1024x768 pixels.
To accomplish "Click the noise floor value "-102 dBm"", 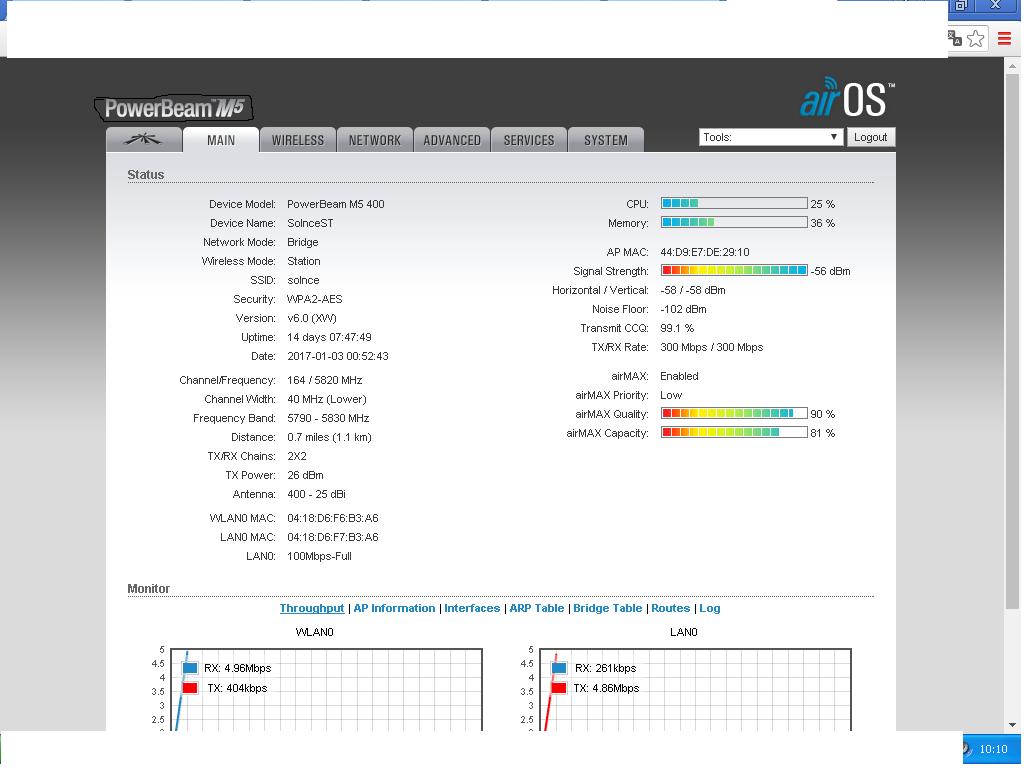I will 683,309.
